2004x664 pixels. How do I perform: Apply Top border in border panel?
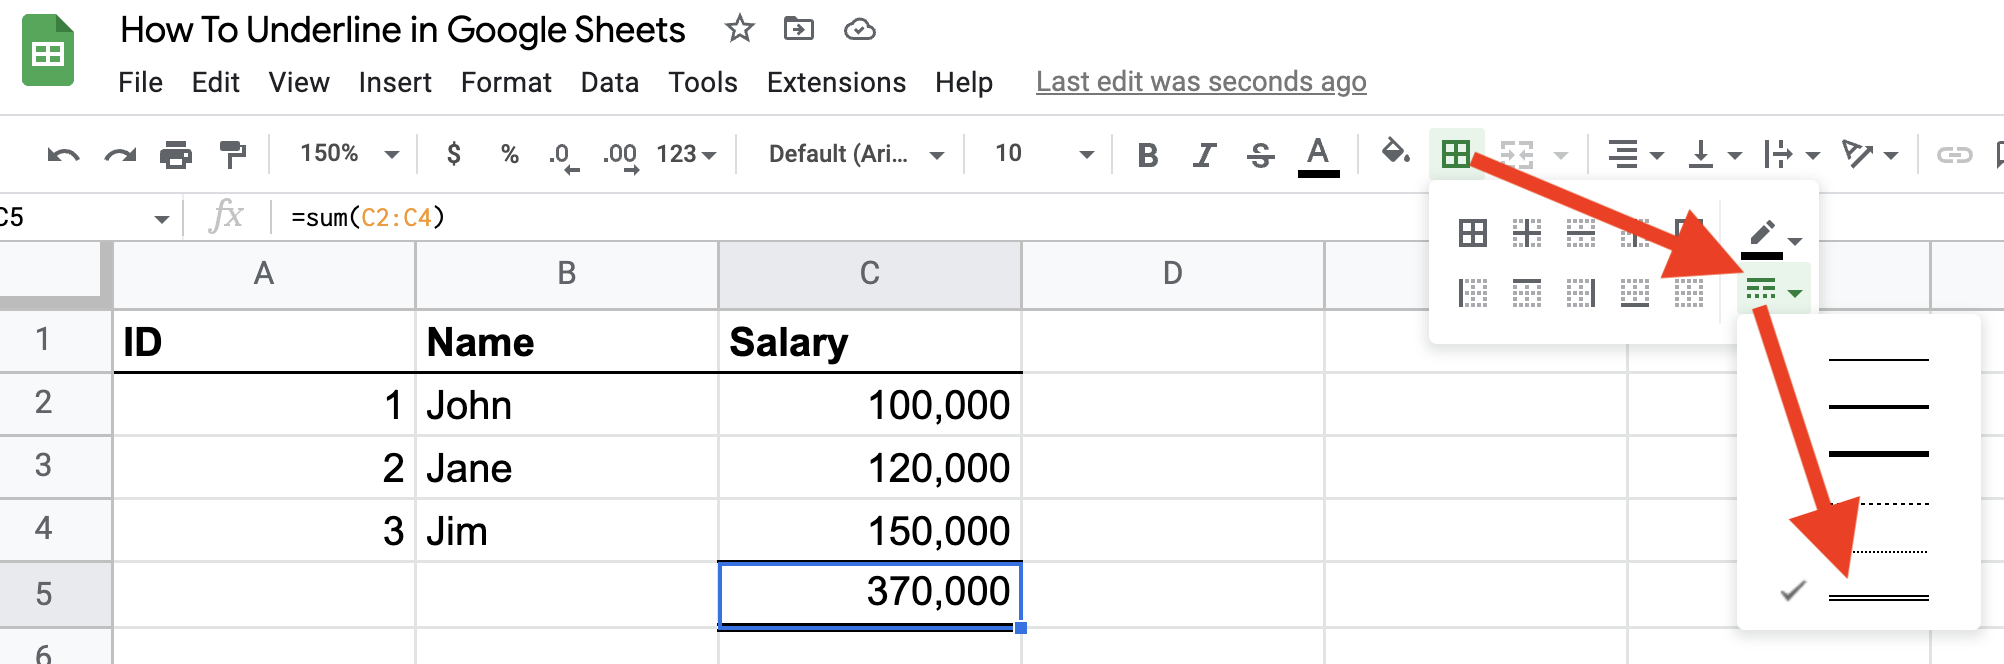1527,293
